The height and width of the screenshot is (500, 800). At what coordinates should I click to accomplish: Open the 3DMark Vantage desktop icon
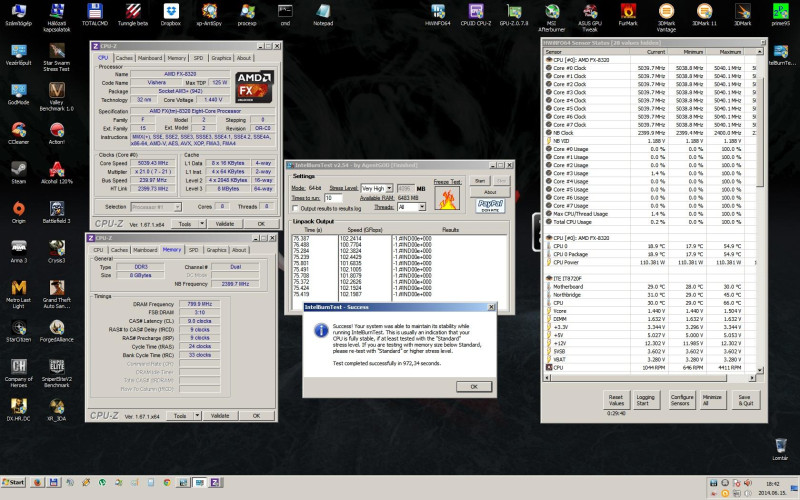[666, 17]
